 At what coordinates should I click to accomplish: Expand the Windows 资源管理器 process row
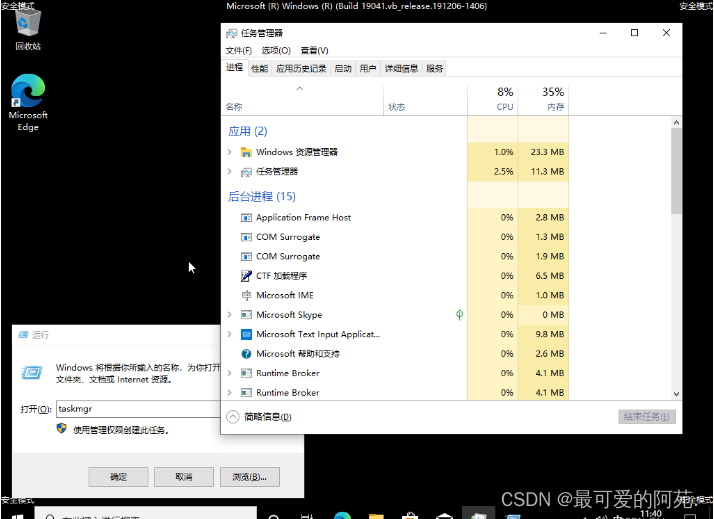230,152
